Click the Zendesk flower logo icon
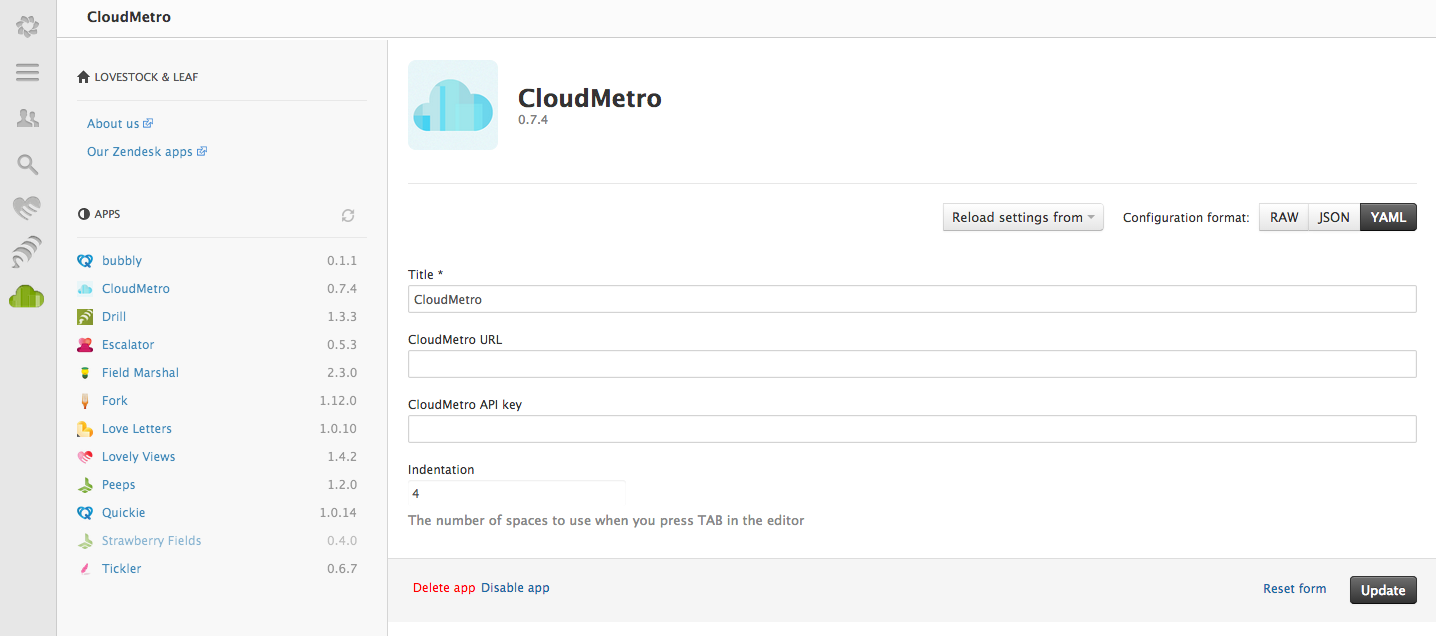 28,26
